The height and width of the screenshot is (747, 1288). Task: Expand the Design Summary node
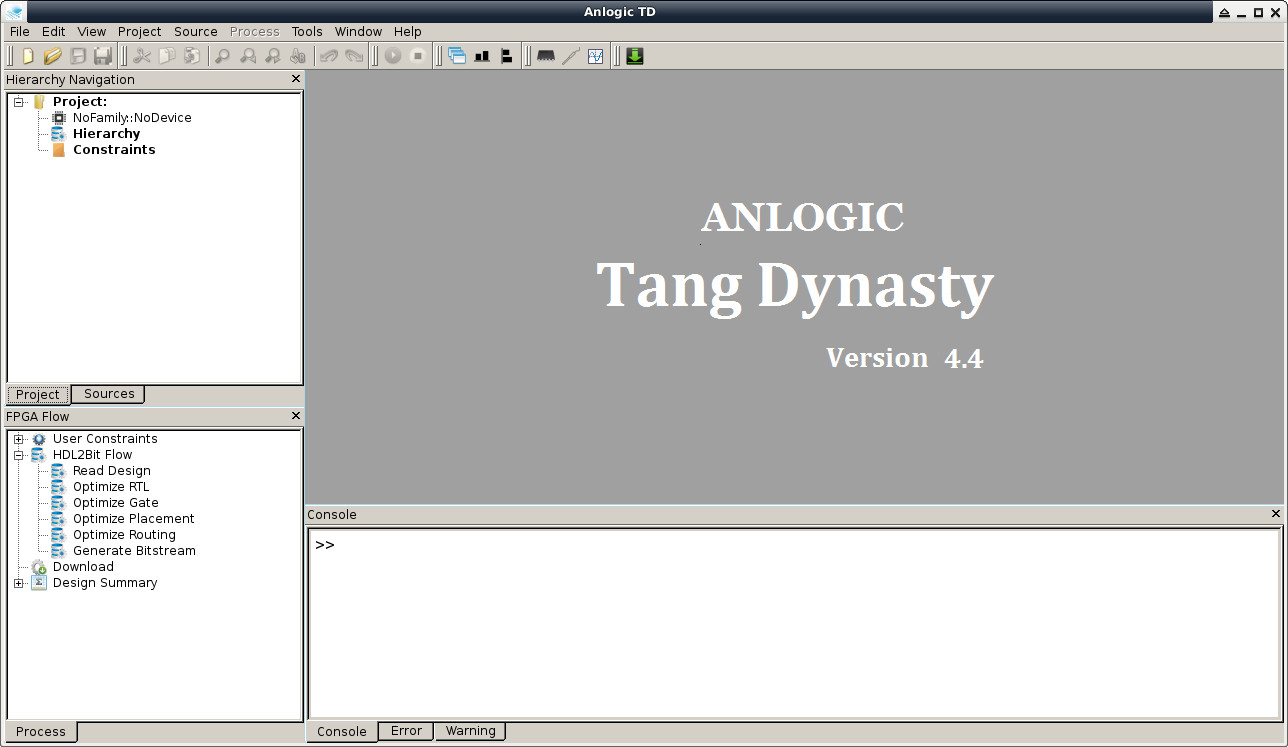click(x=19, y=583)
